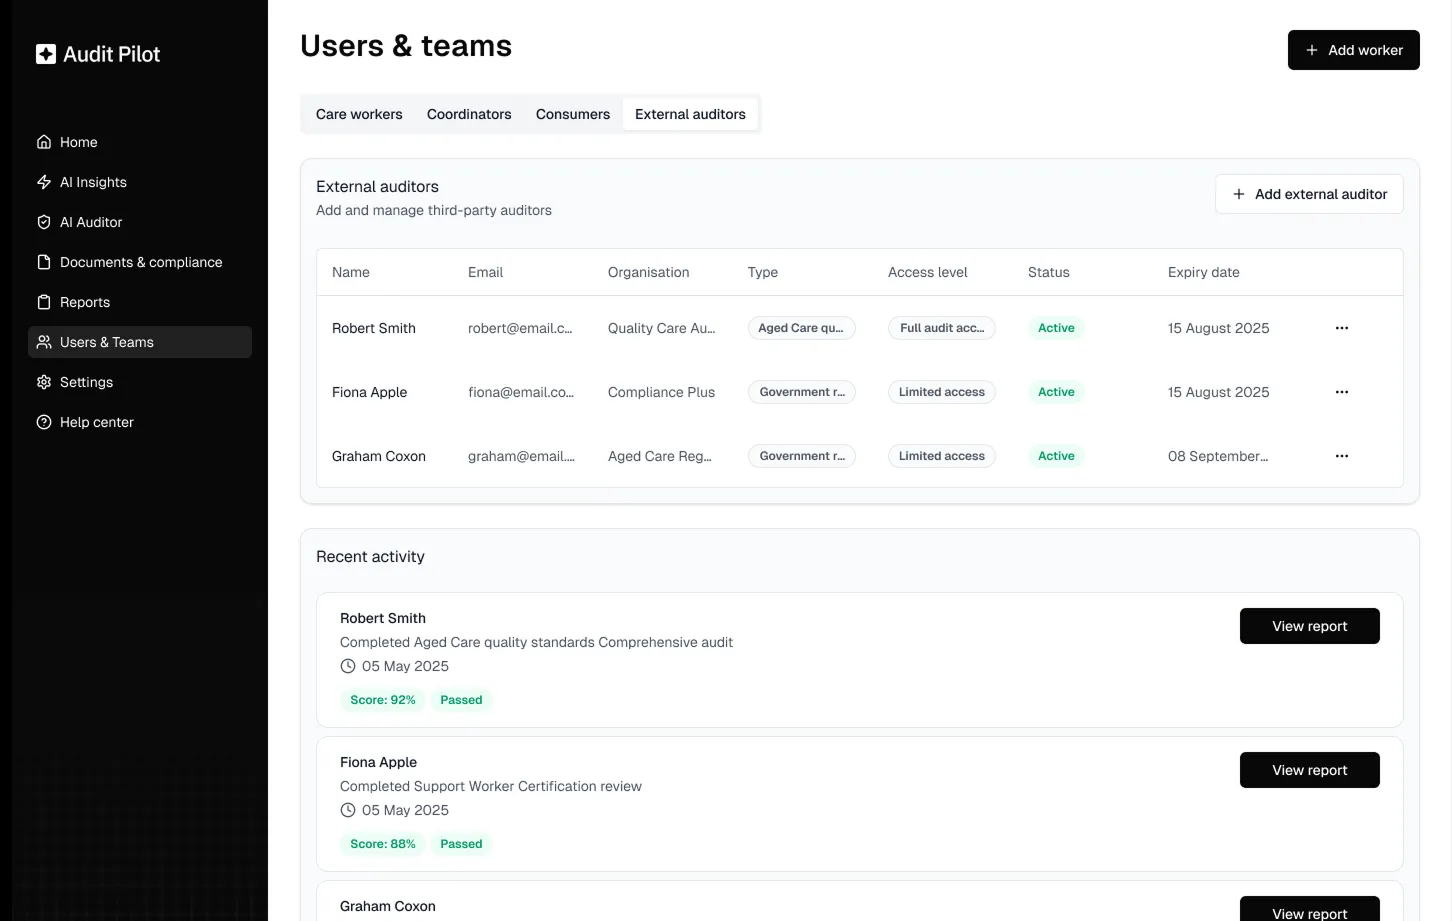Click the Name column header
The image size is (1452, 921).
tap(351, 272)
